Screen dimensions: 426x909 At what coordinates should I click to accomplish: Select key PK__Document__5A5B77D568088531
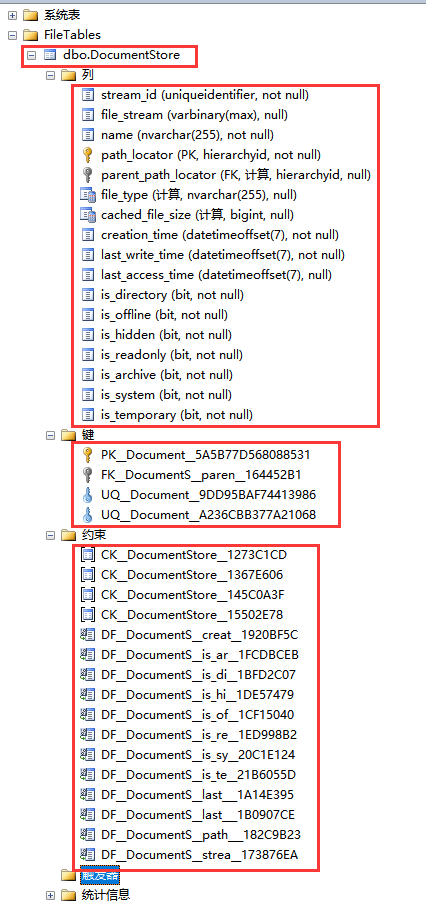pos(205,454)
